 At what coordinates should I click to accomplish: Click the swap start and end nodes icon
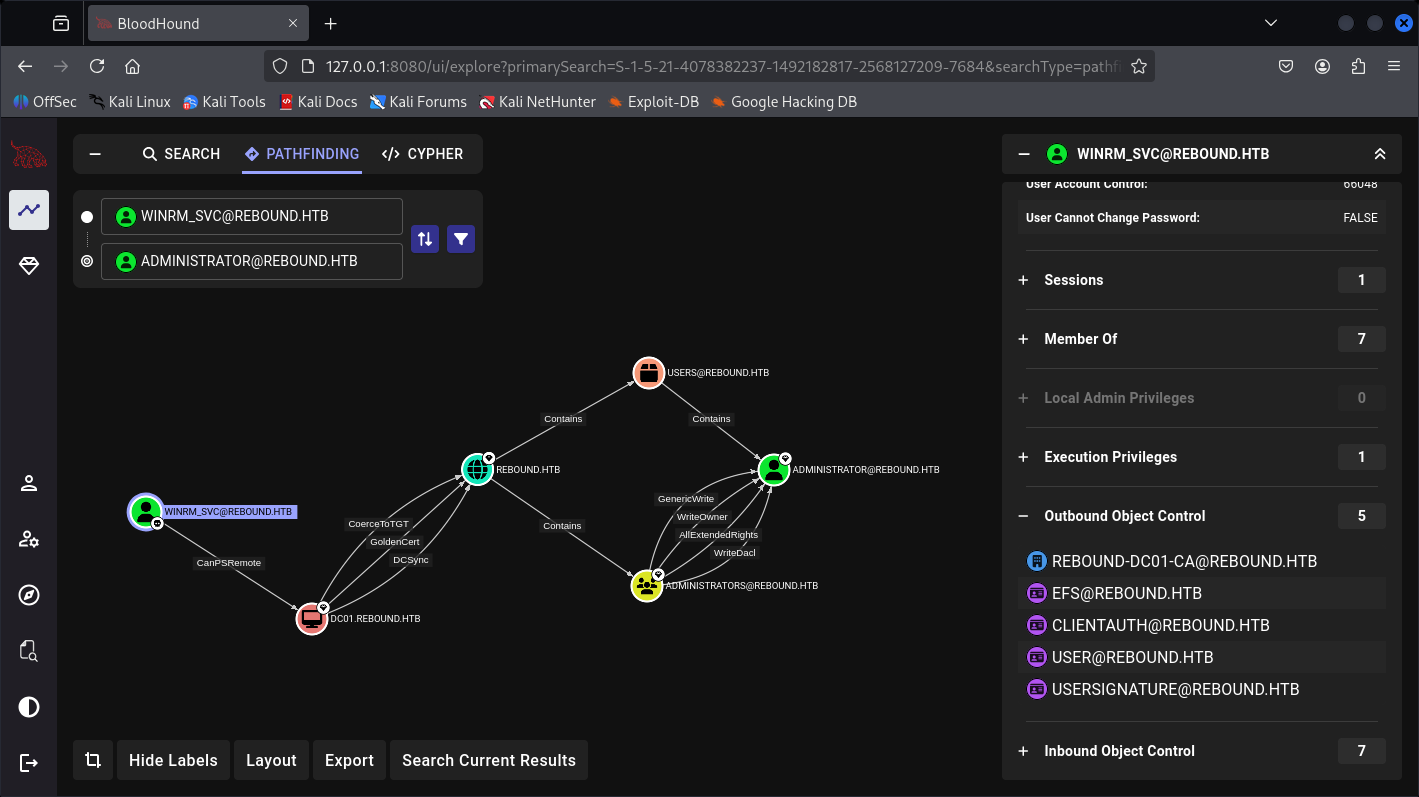point(425,239)
